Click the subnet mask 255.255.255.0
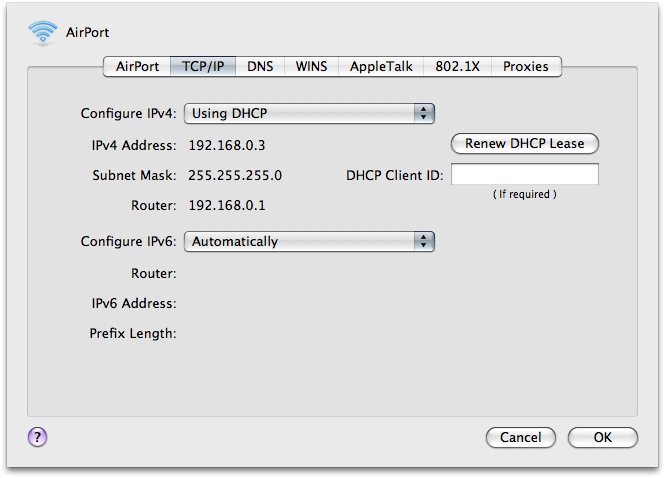This screenshot has height=478, width=665. [235, 176]
